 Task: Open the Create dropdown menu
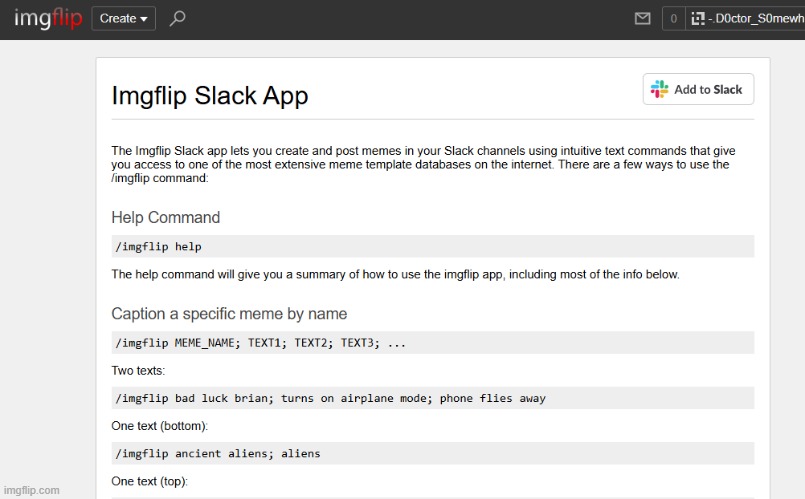pyautogui.click(x=124, y=19)
